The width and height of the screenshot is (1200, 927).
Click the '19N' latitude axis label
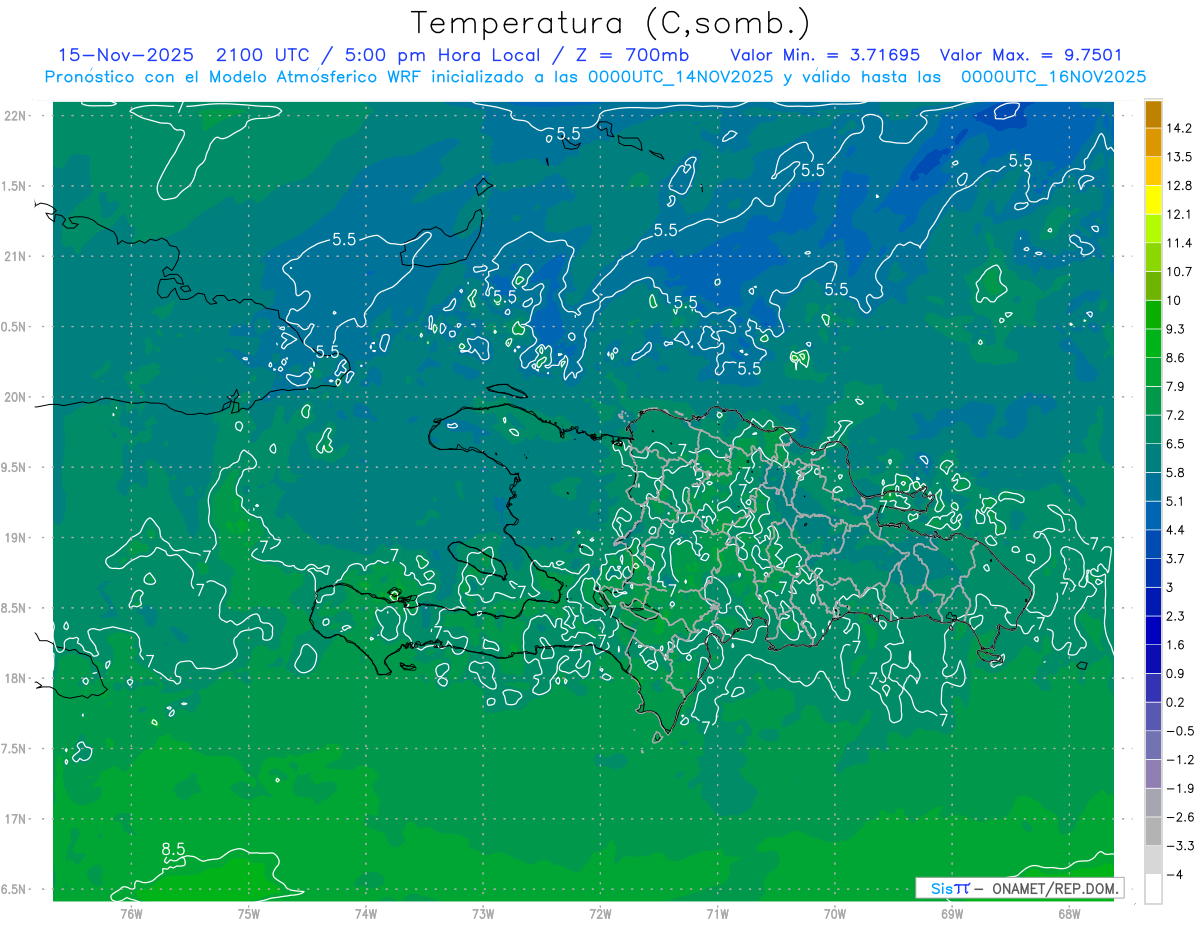tap(16, 538)
